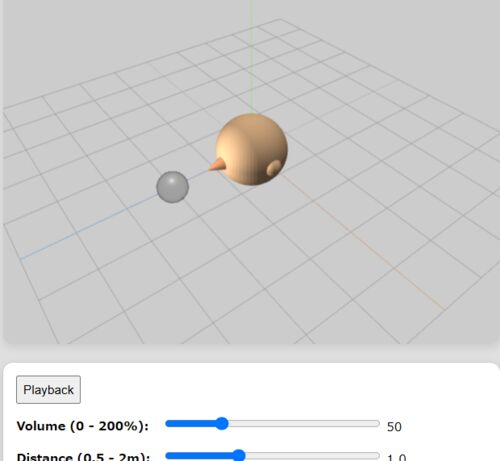The image size is (500, 461).
Task: Click the volume value 50
Action: pyautogui.click(x=394, y=427)
